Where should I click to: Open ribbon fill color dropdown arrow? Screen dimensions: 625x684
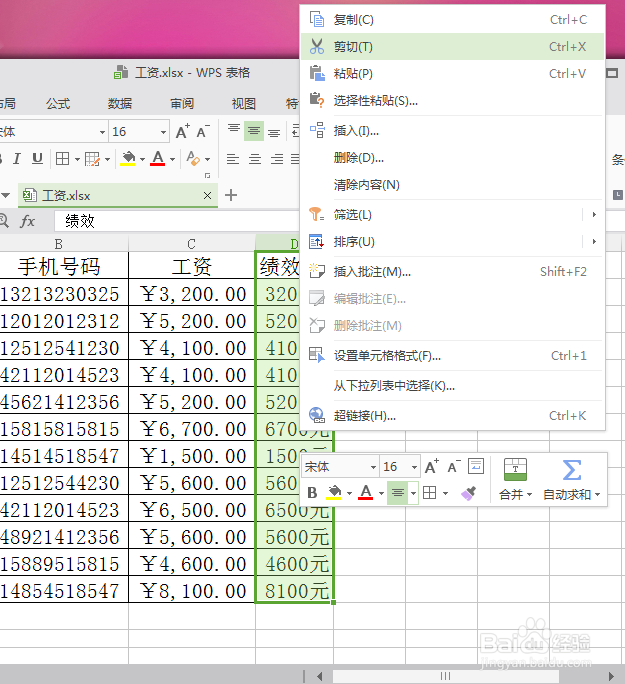point(142,159)
